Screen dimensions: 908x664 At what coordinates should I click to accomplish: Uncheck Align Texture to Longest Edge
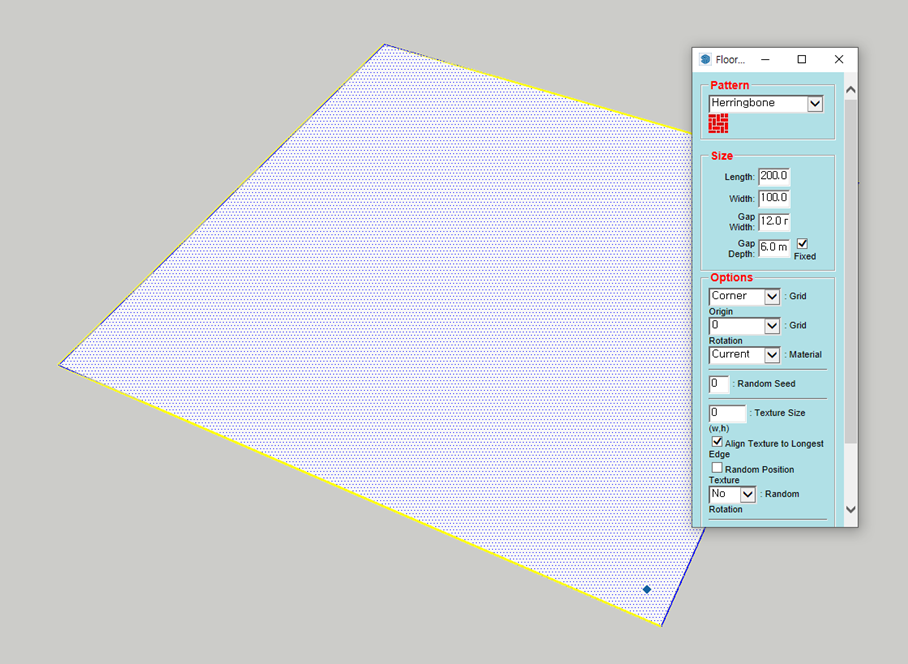pos(717,442)
